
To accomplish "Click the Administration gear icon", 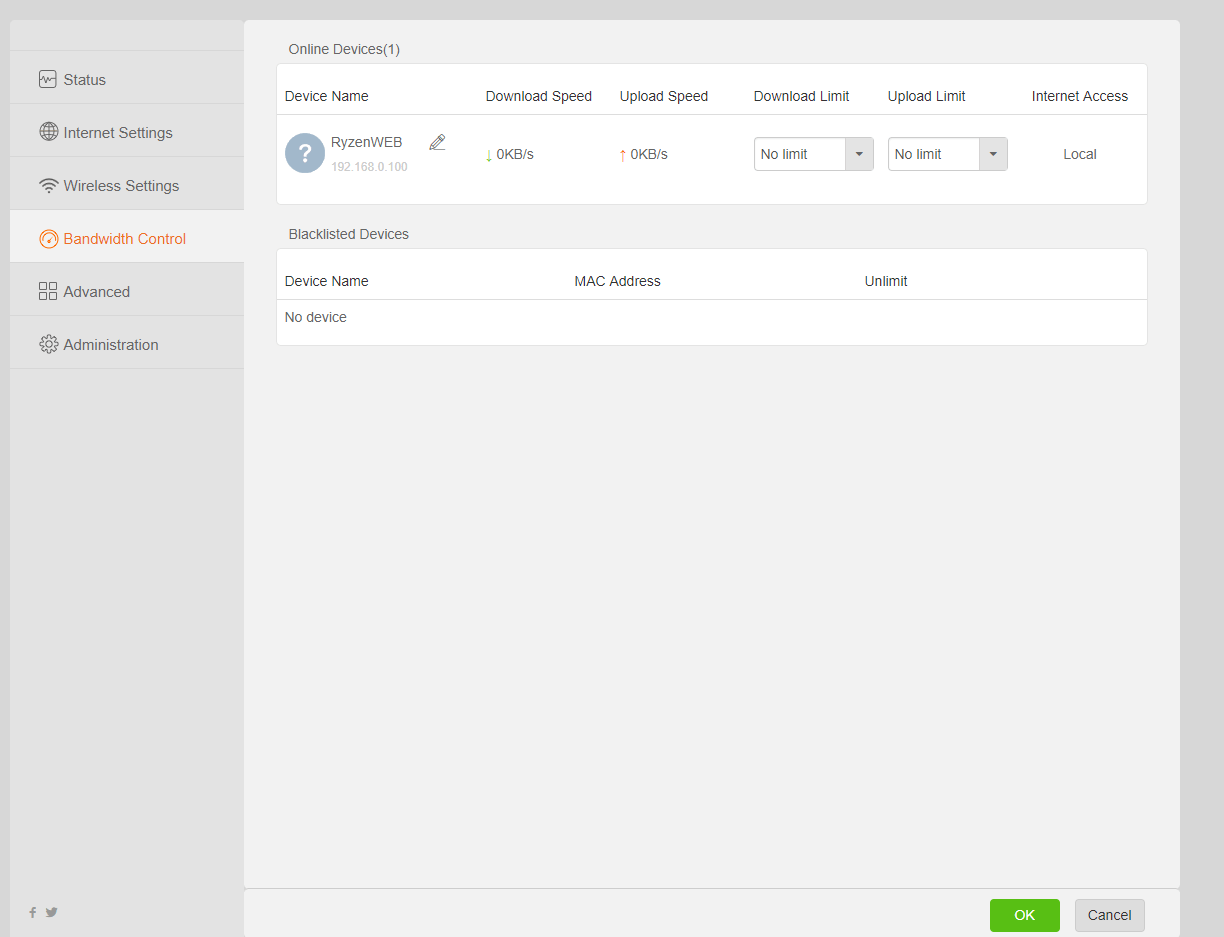I will click(48, 344).
